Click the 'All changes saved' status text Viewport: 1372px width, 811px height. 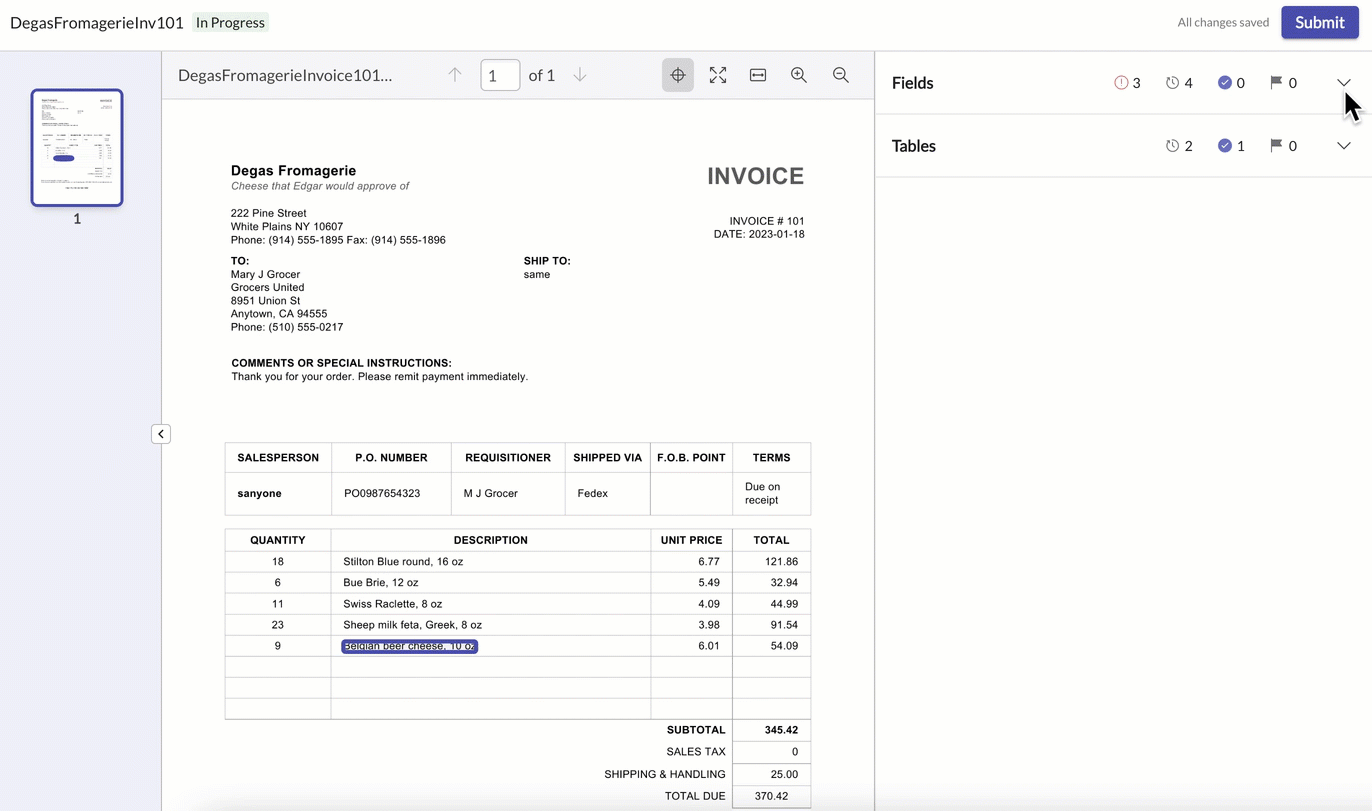(x=1223, y=22)
